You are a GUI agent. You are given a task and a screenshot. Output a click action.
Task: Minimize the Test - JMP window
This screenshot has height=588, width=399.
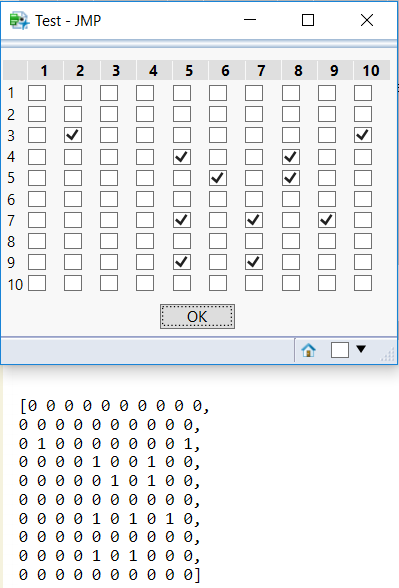click(x=250, y=20)
